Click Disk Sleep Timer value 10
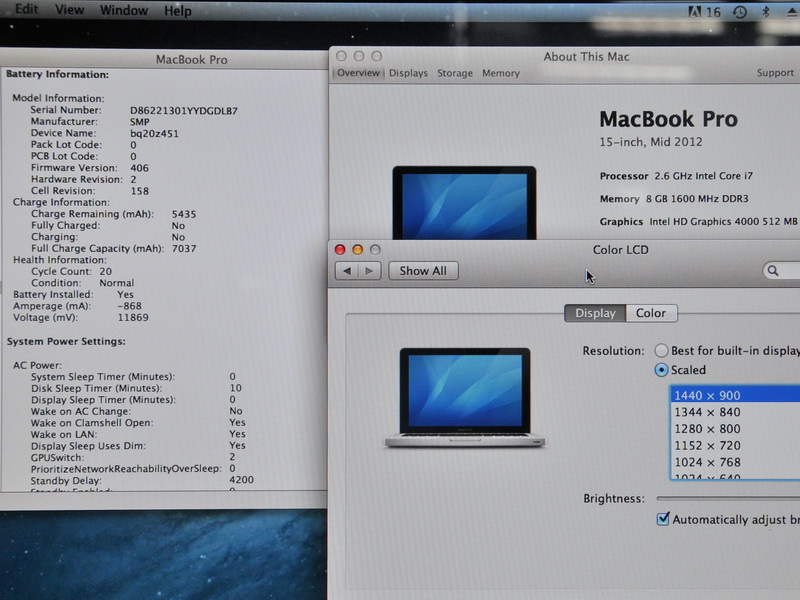This screenshot has width=800, height=600. point(236,388)
